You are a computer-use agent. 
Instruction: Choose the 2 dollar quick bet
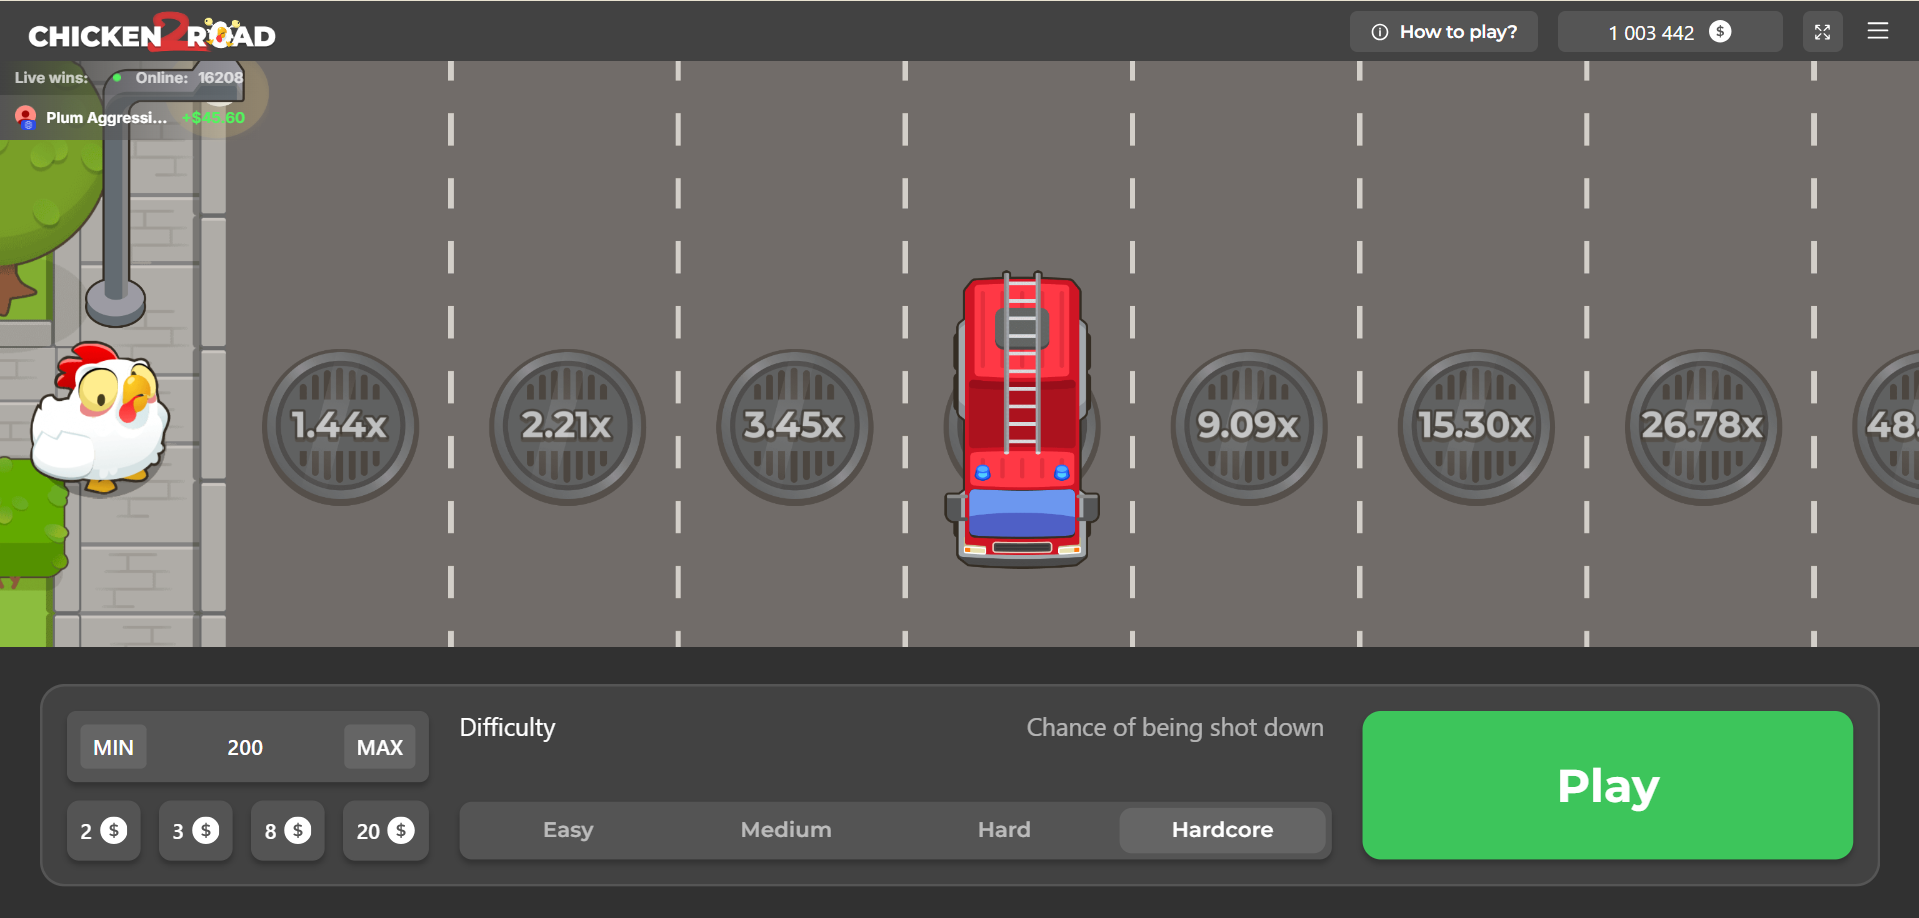[x=103, y=831]
